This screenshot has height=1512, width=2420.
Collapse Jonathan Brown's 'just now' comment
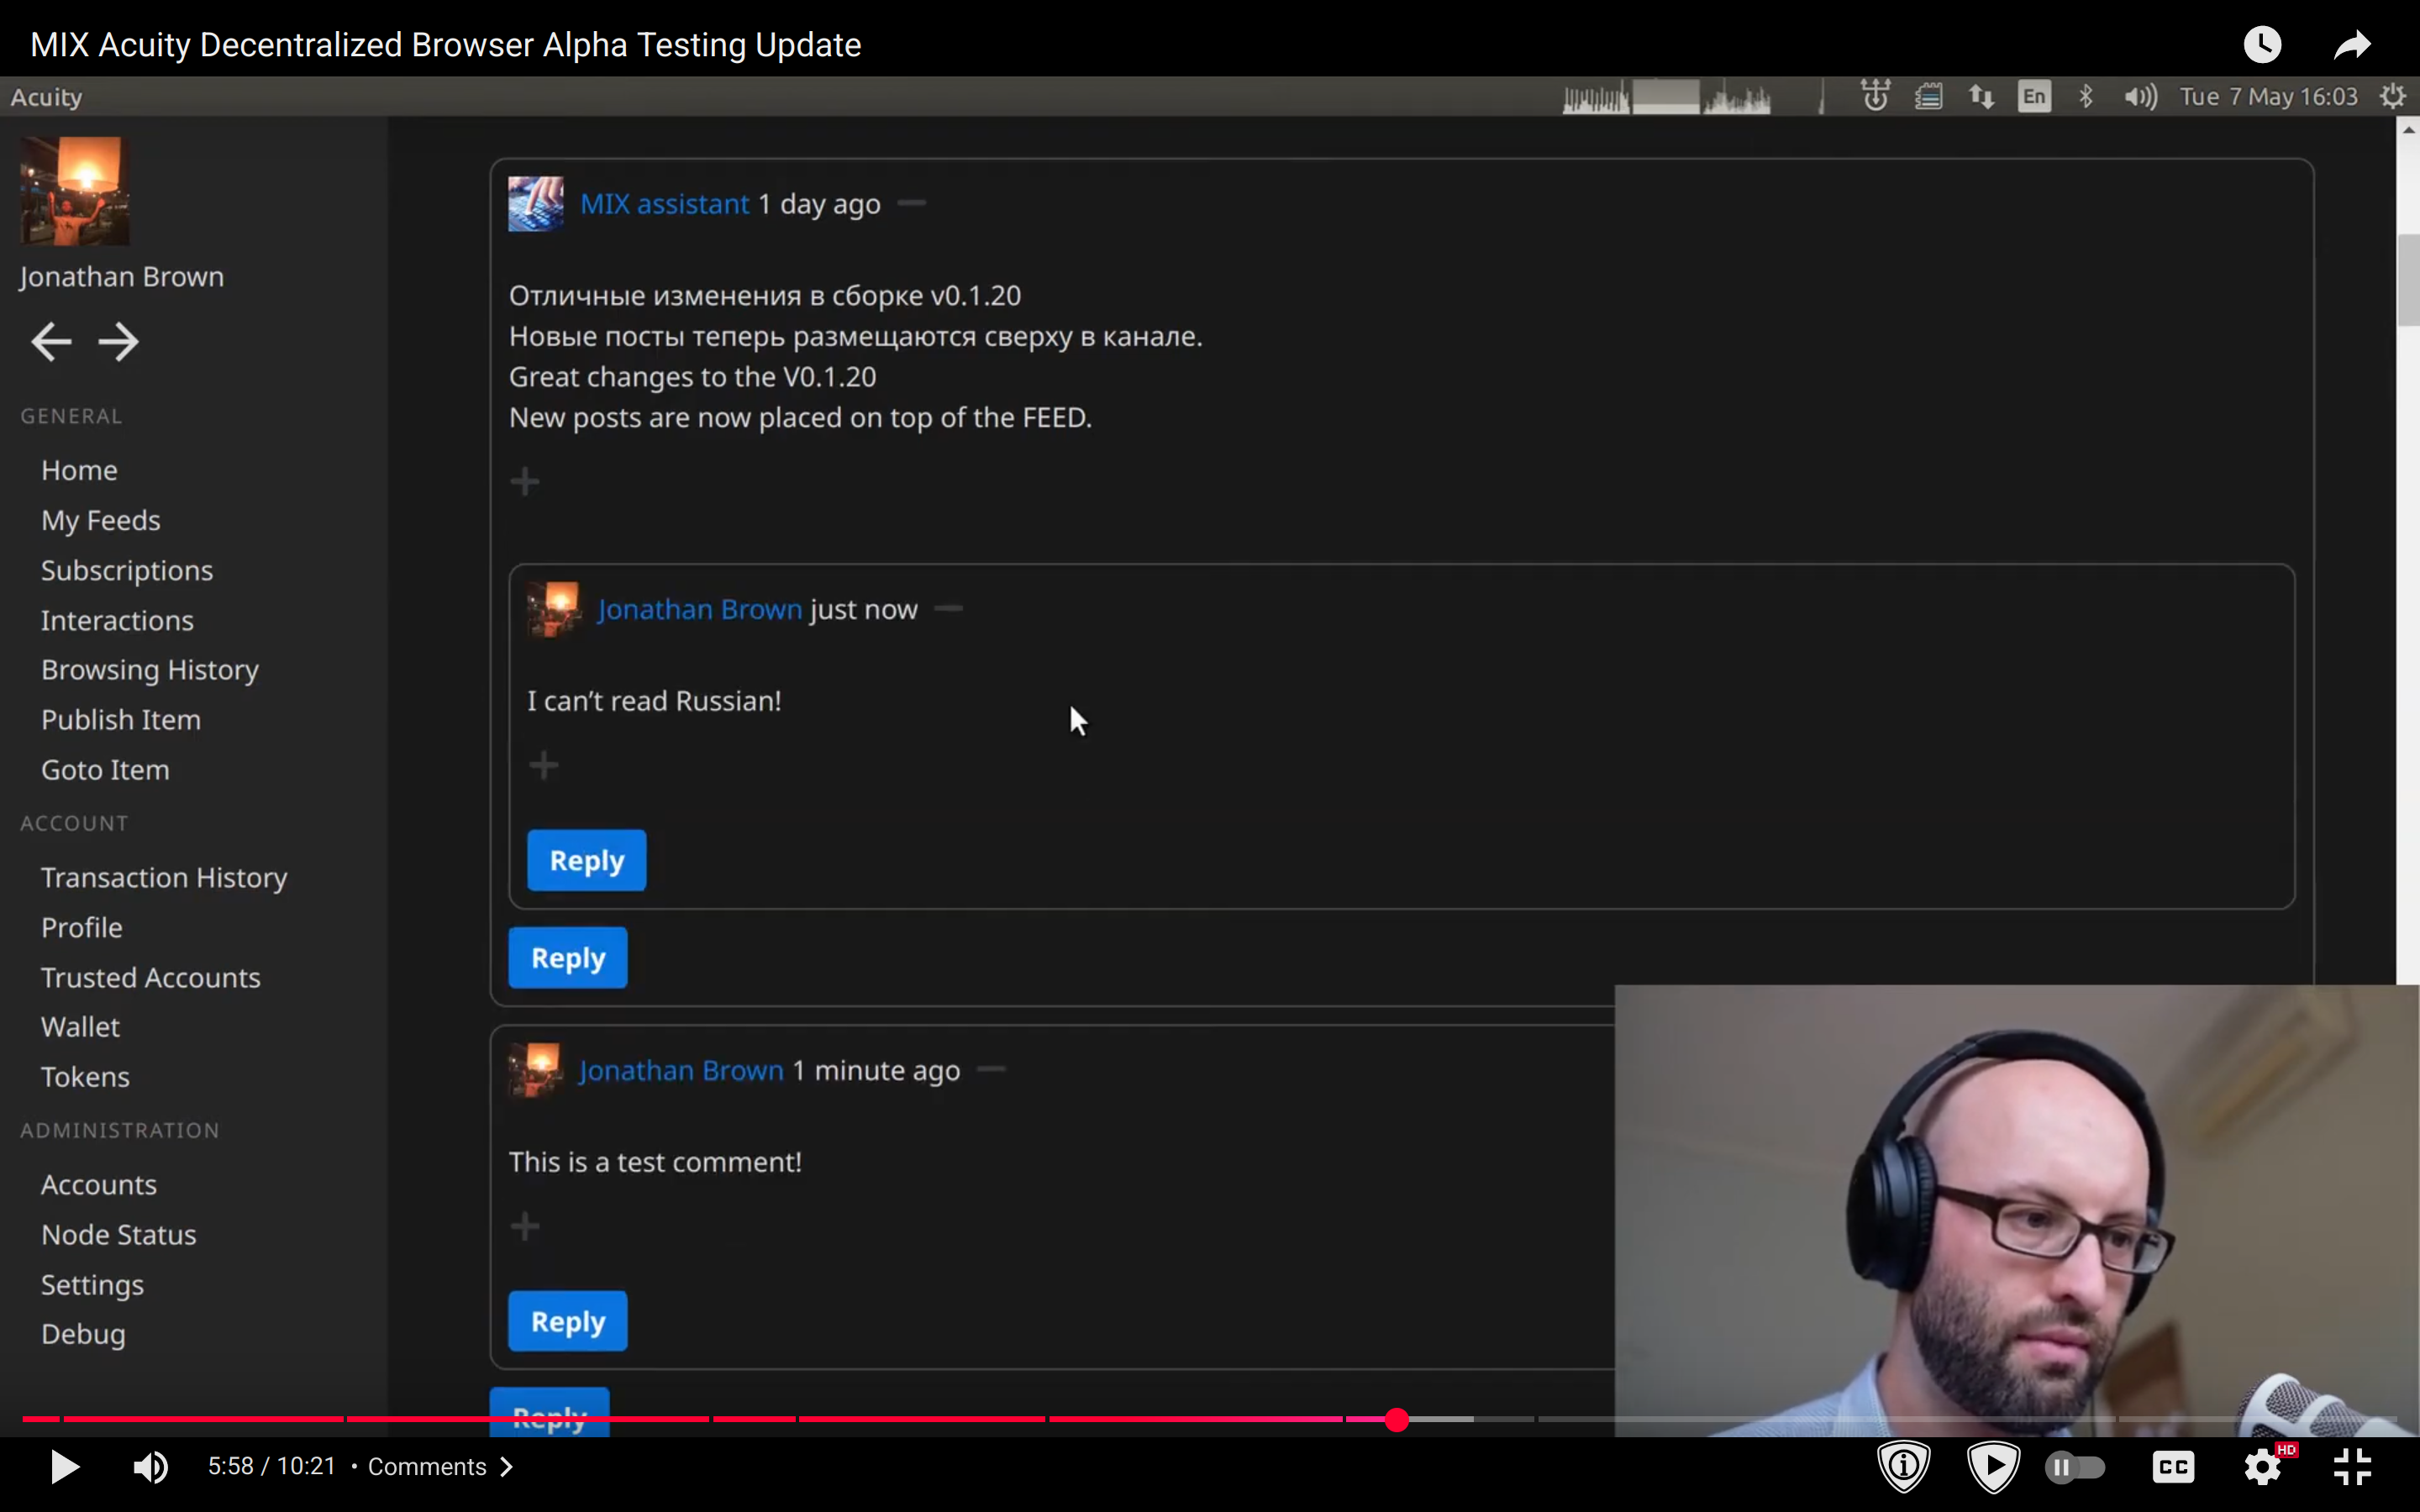[948, 608]
